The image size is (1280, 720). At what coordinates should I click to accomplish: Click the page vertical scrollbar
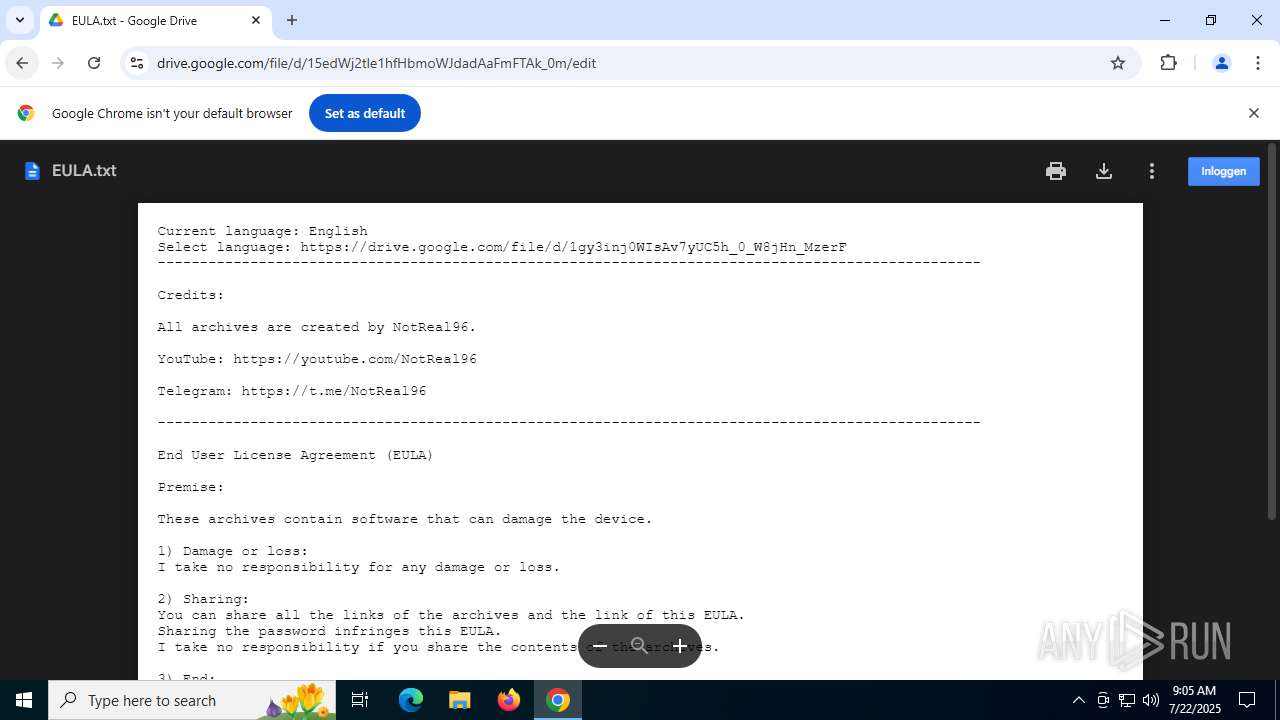pos(1272,332)
